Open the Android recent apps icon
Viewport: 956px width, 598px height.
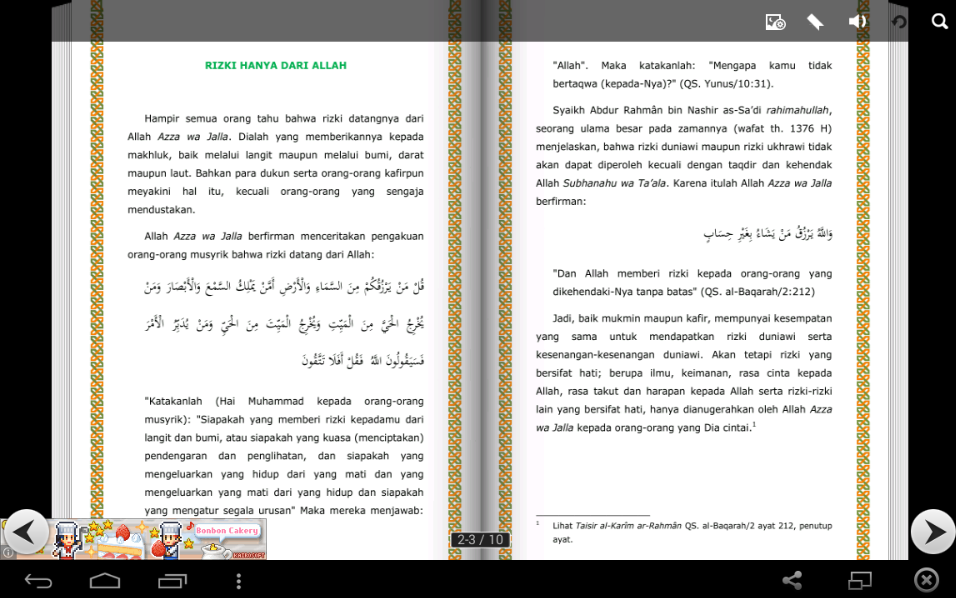click(173, 581)
